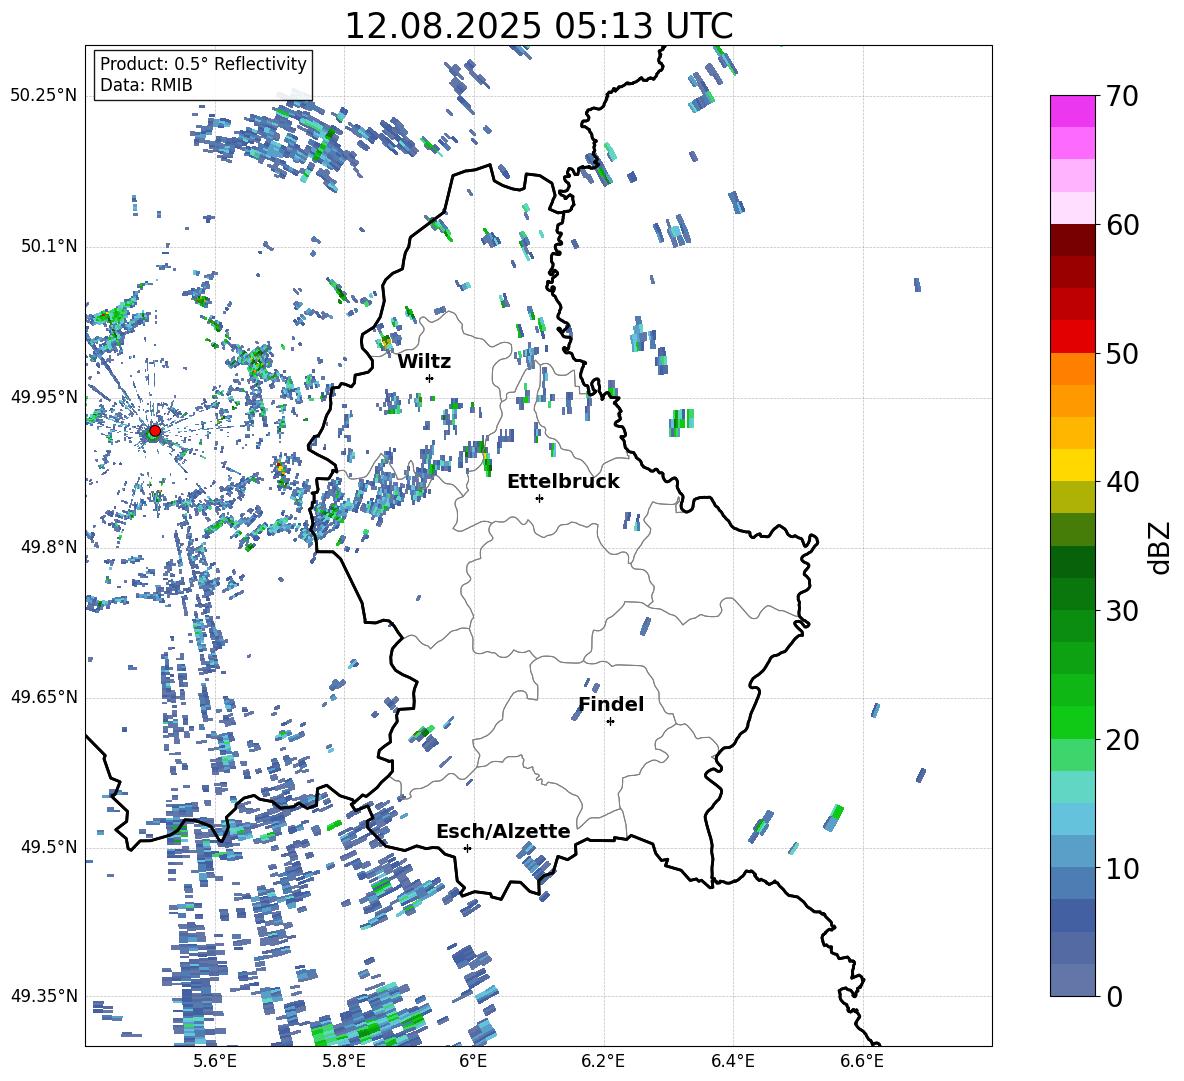
Task: Click the Findel cross marker
Action: [x=610, y=722]
